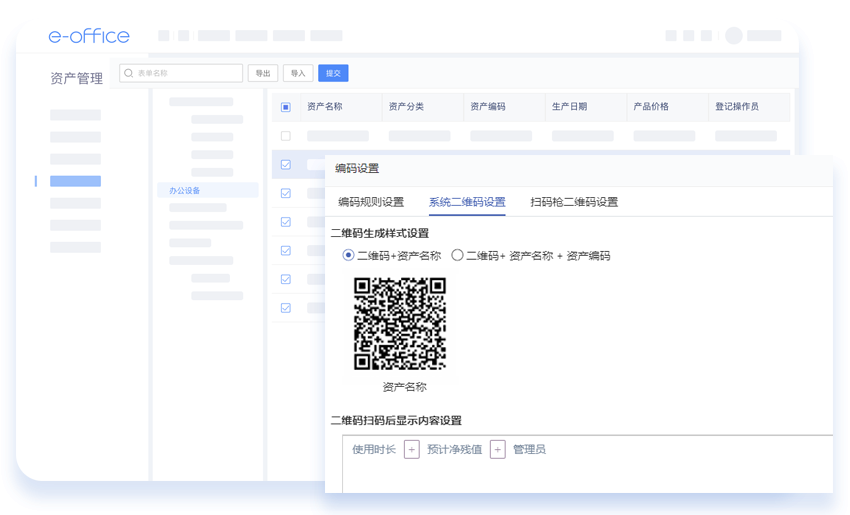Check the unchecked checkbox in first table row
Viewport: 850px width, 515px height.
[x=286, y=136]
